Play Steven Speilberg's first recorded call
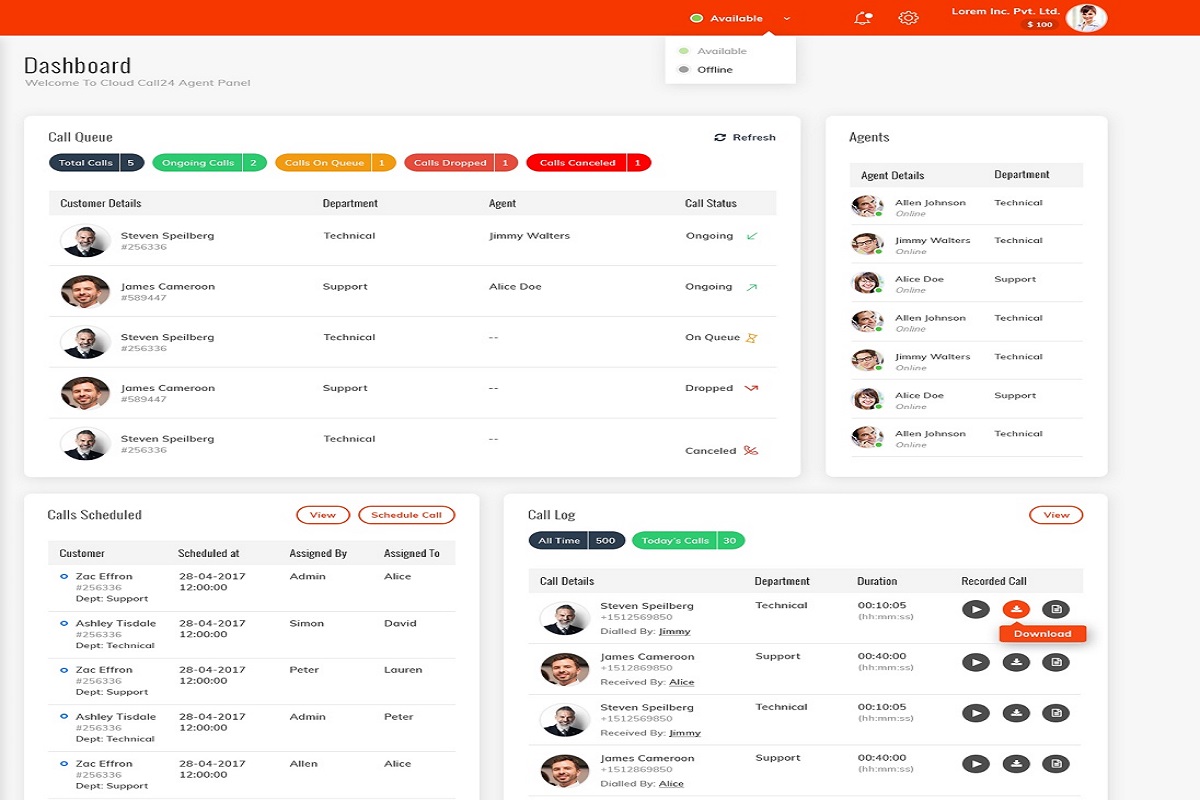This screenshot has height=800, width=1200. click(975, 610)
